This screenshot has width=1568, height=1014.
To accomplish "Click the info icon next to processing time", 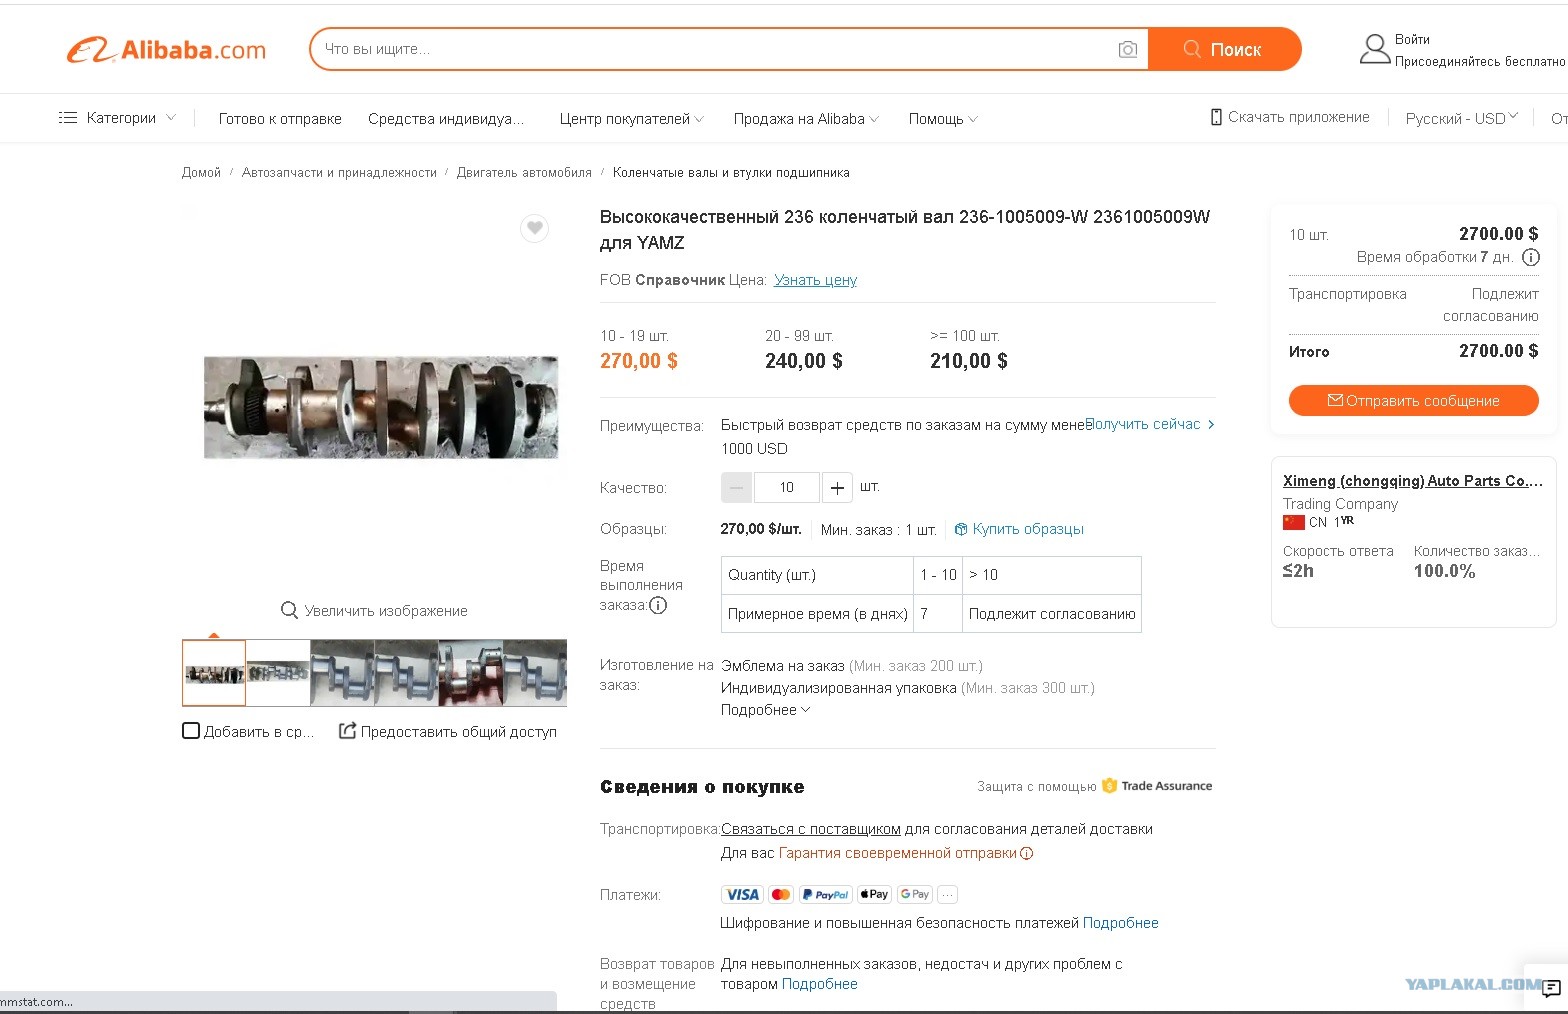I will click(1530, 257).
